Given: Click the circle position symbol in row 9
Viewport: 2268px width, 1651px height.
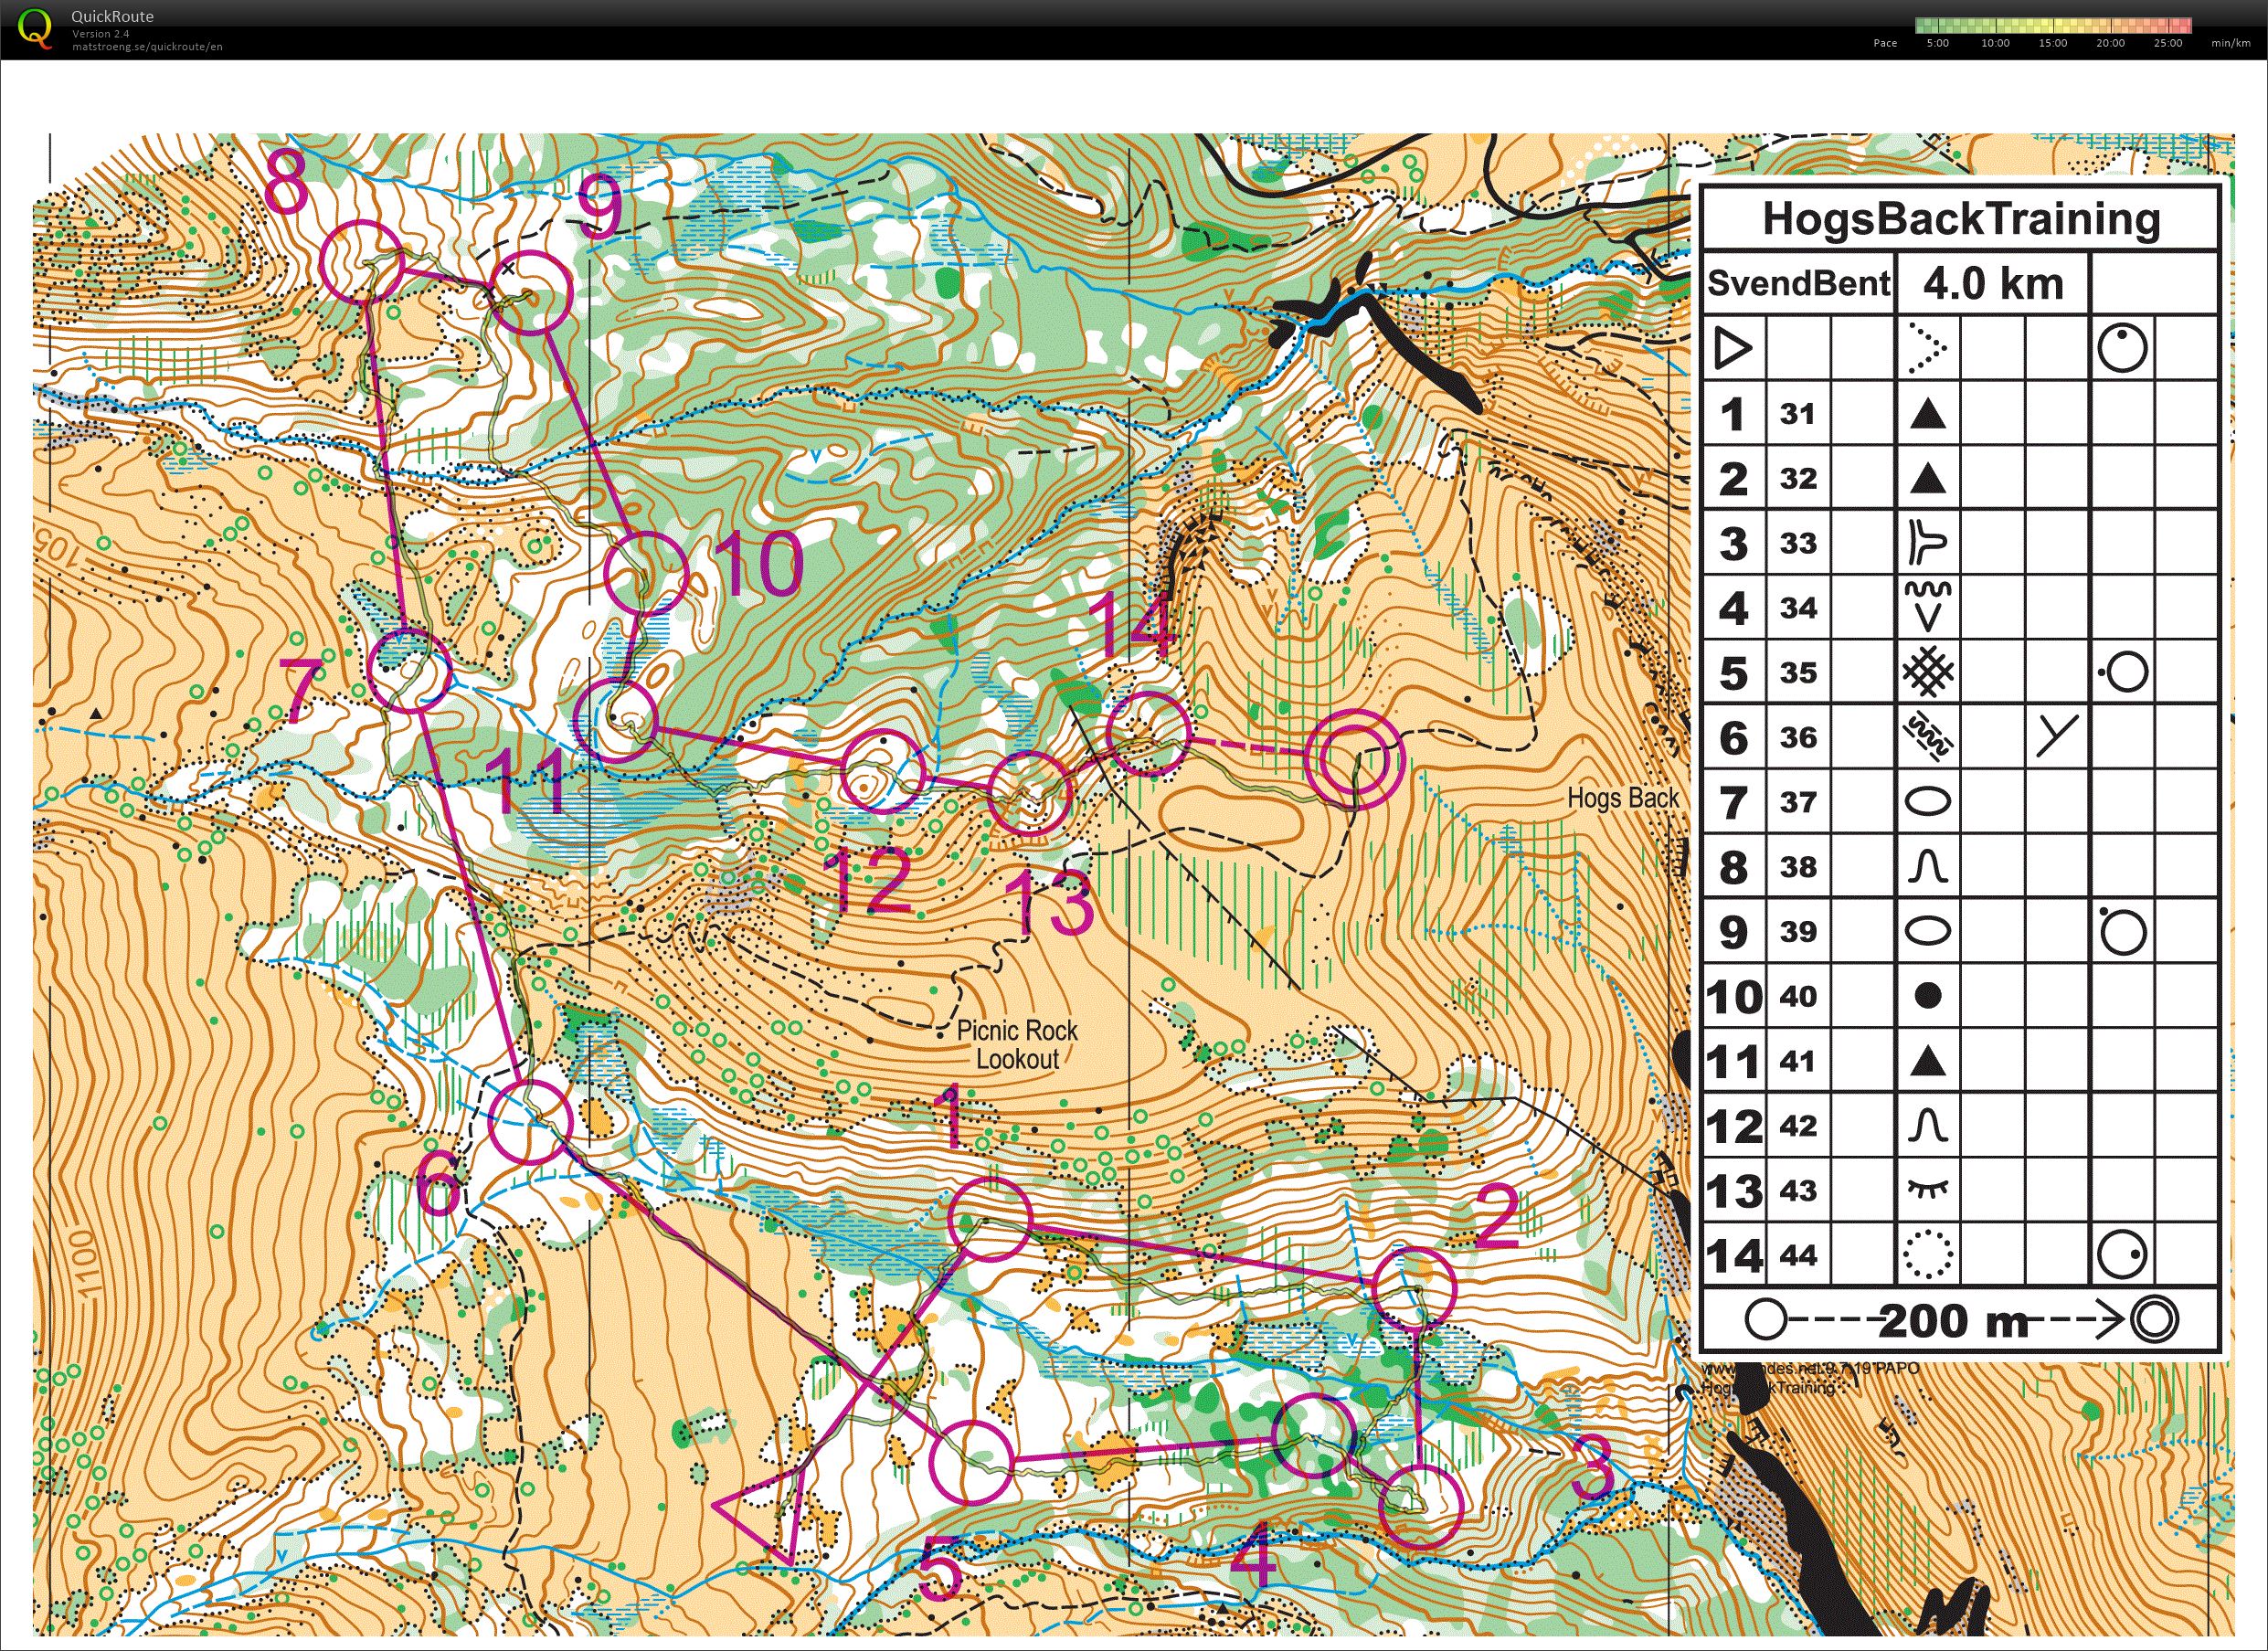Looking at the screenshot, I should [x=2122, y=931].
